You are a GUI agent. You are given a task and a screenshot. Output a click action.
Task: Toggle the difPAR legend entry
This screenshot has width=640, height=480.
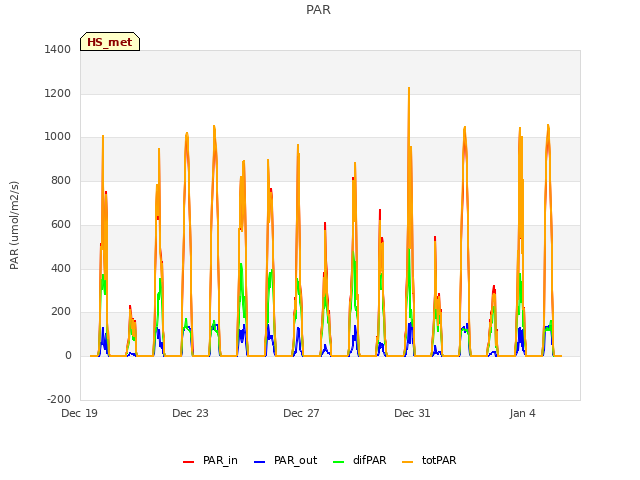pos(360,460)
